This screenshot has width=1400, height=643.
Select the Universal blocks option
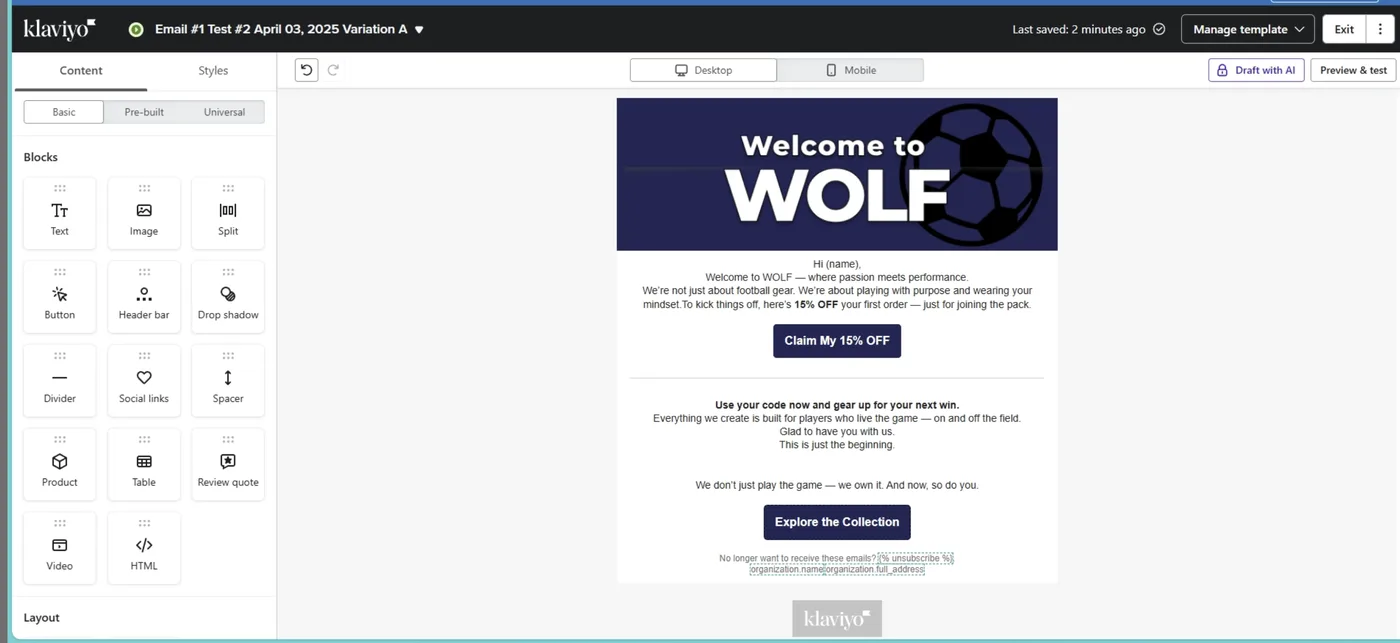(x=224, y=112)
